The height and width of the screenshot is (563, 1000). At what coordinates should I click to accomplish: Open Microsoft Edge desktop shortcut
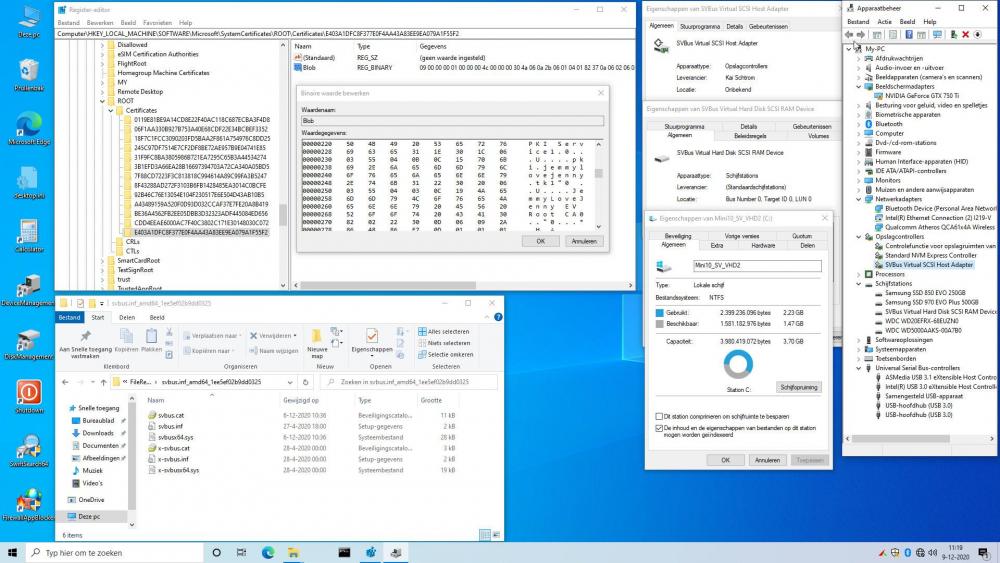[28, 129]
